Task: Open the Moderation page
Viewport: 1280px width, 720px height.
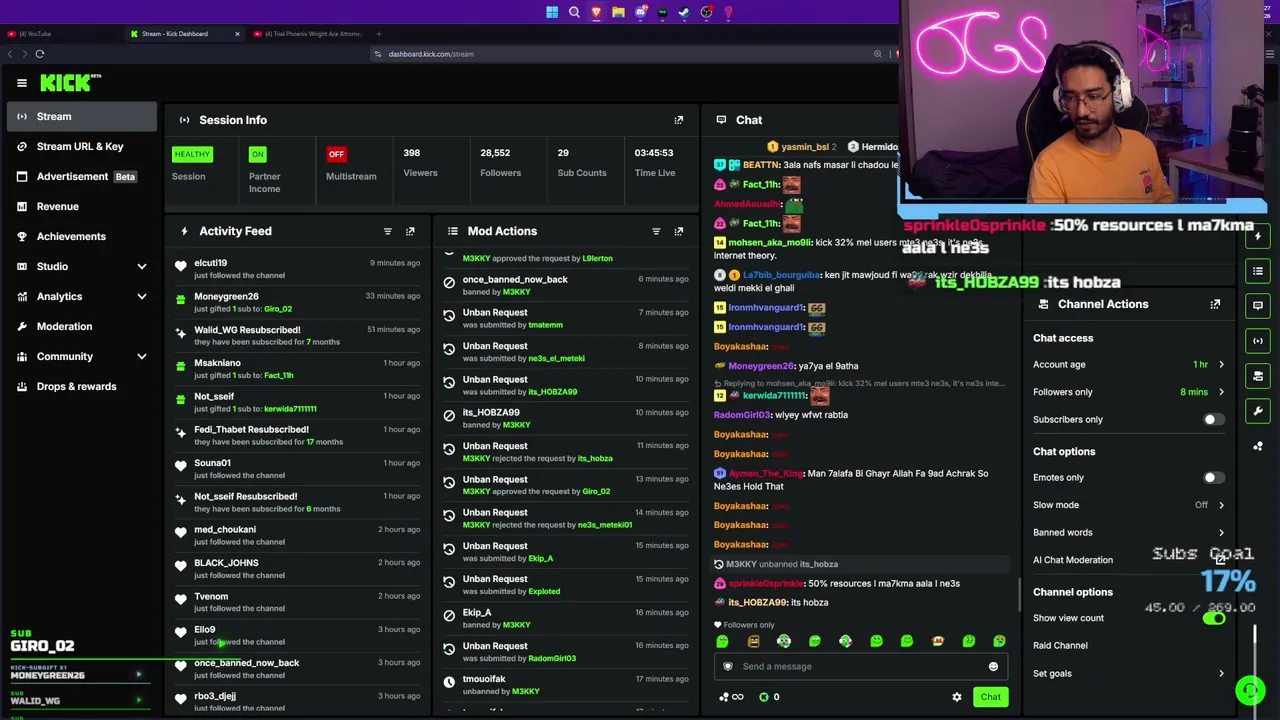Action: point(82,326)
